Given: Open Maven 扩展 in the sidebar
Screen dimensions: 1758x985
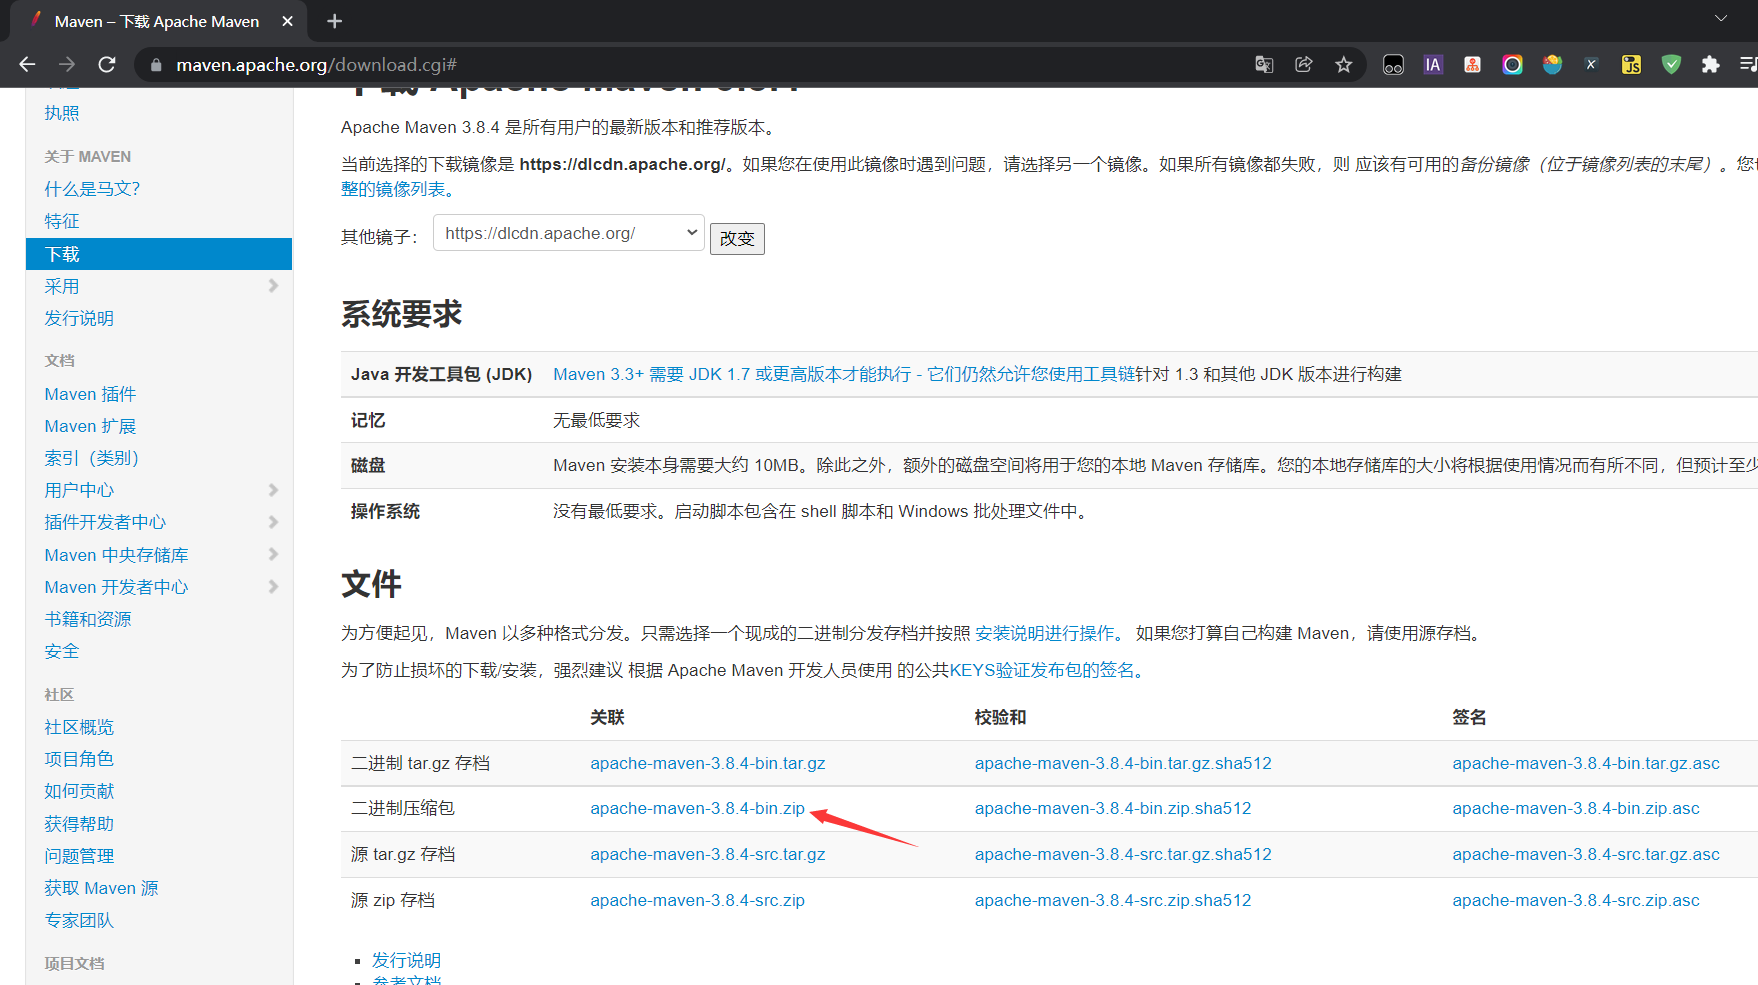Looking at the screenshot, I should click(90, 426).
